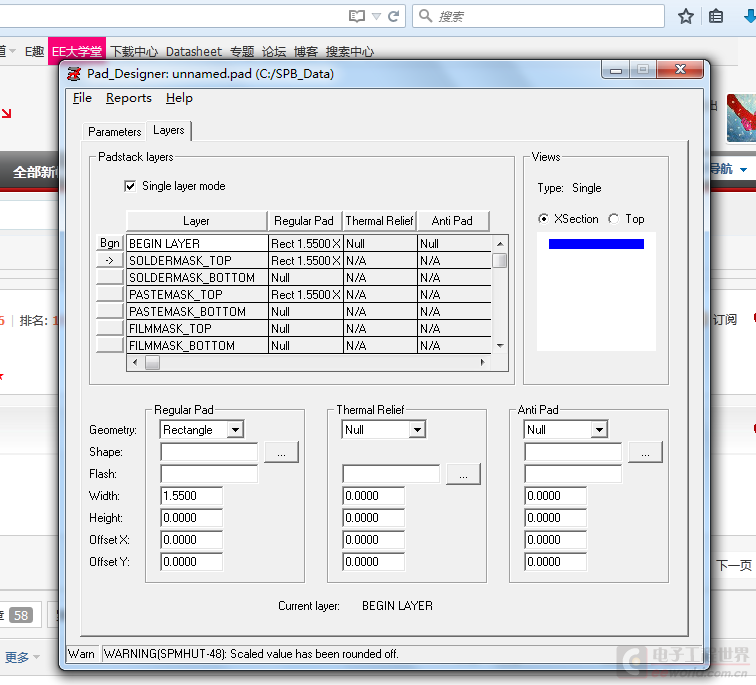Open the Datasheet link on webpage
Image resolution: width=756 pixels, height=685 pixels.
[x=194, y=52]
